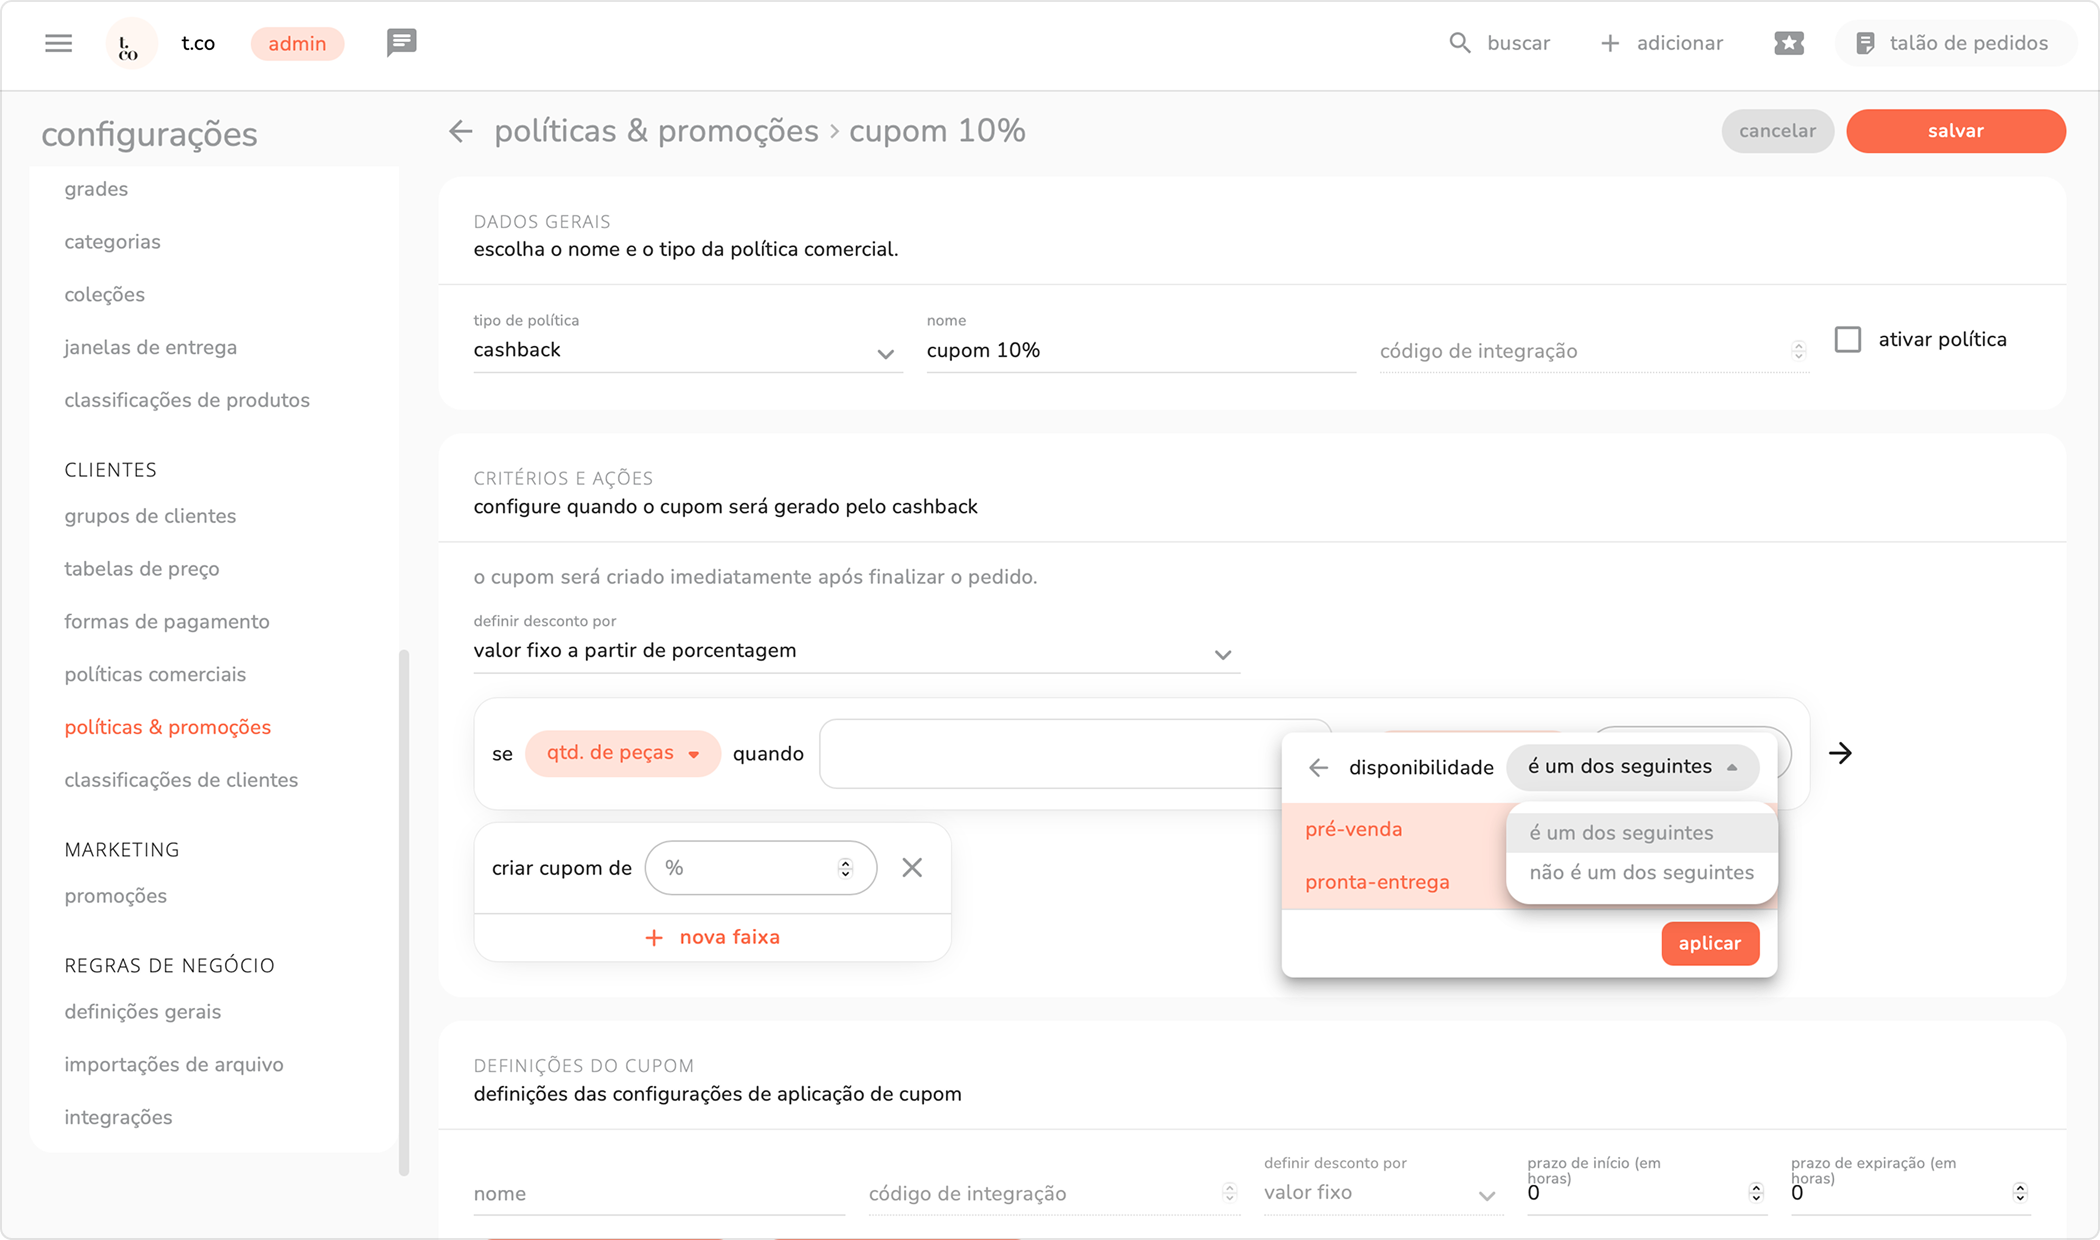Image resolution: width=2100 pixels, height=1240 pixels.
Task: Go back arrow in disponibilidade popup
Action: coord(1318,767)
